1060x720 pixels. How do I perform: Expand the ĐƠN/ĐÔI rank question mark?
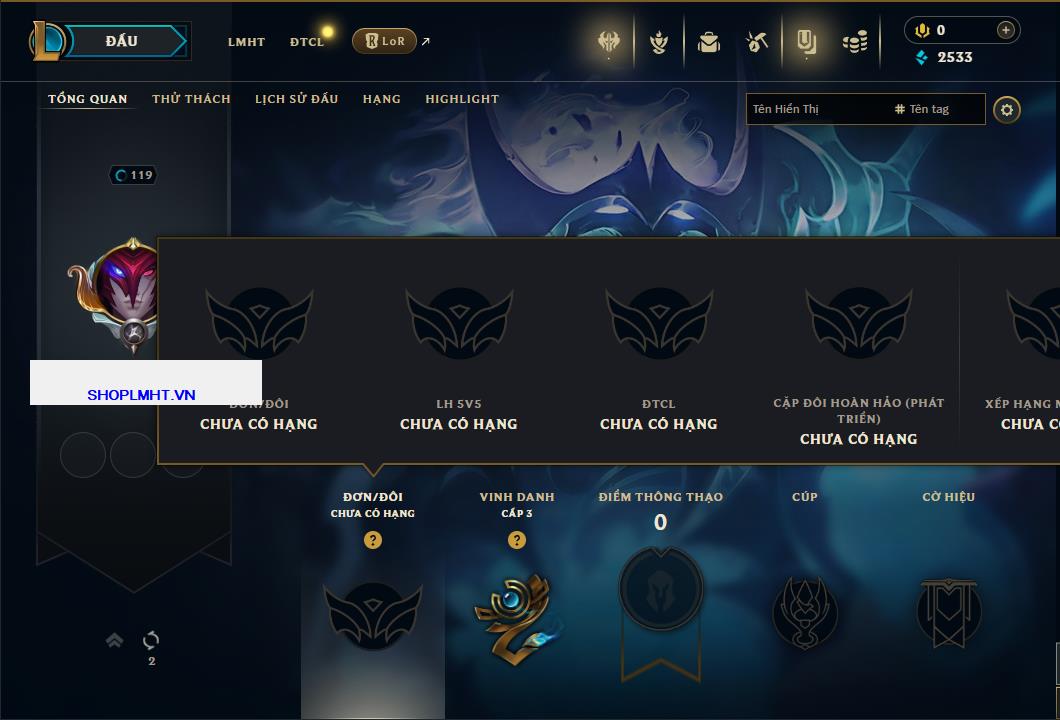[372, 539]
